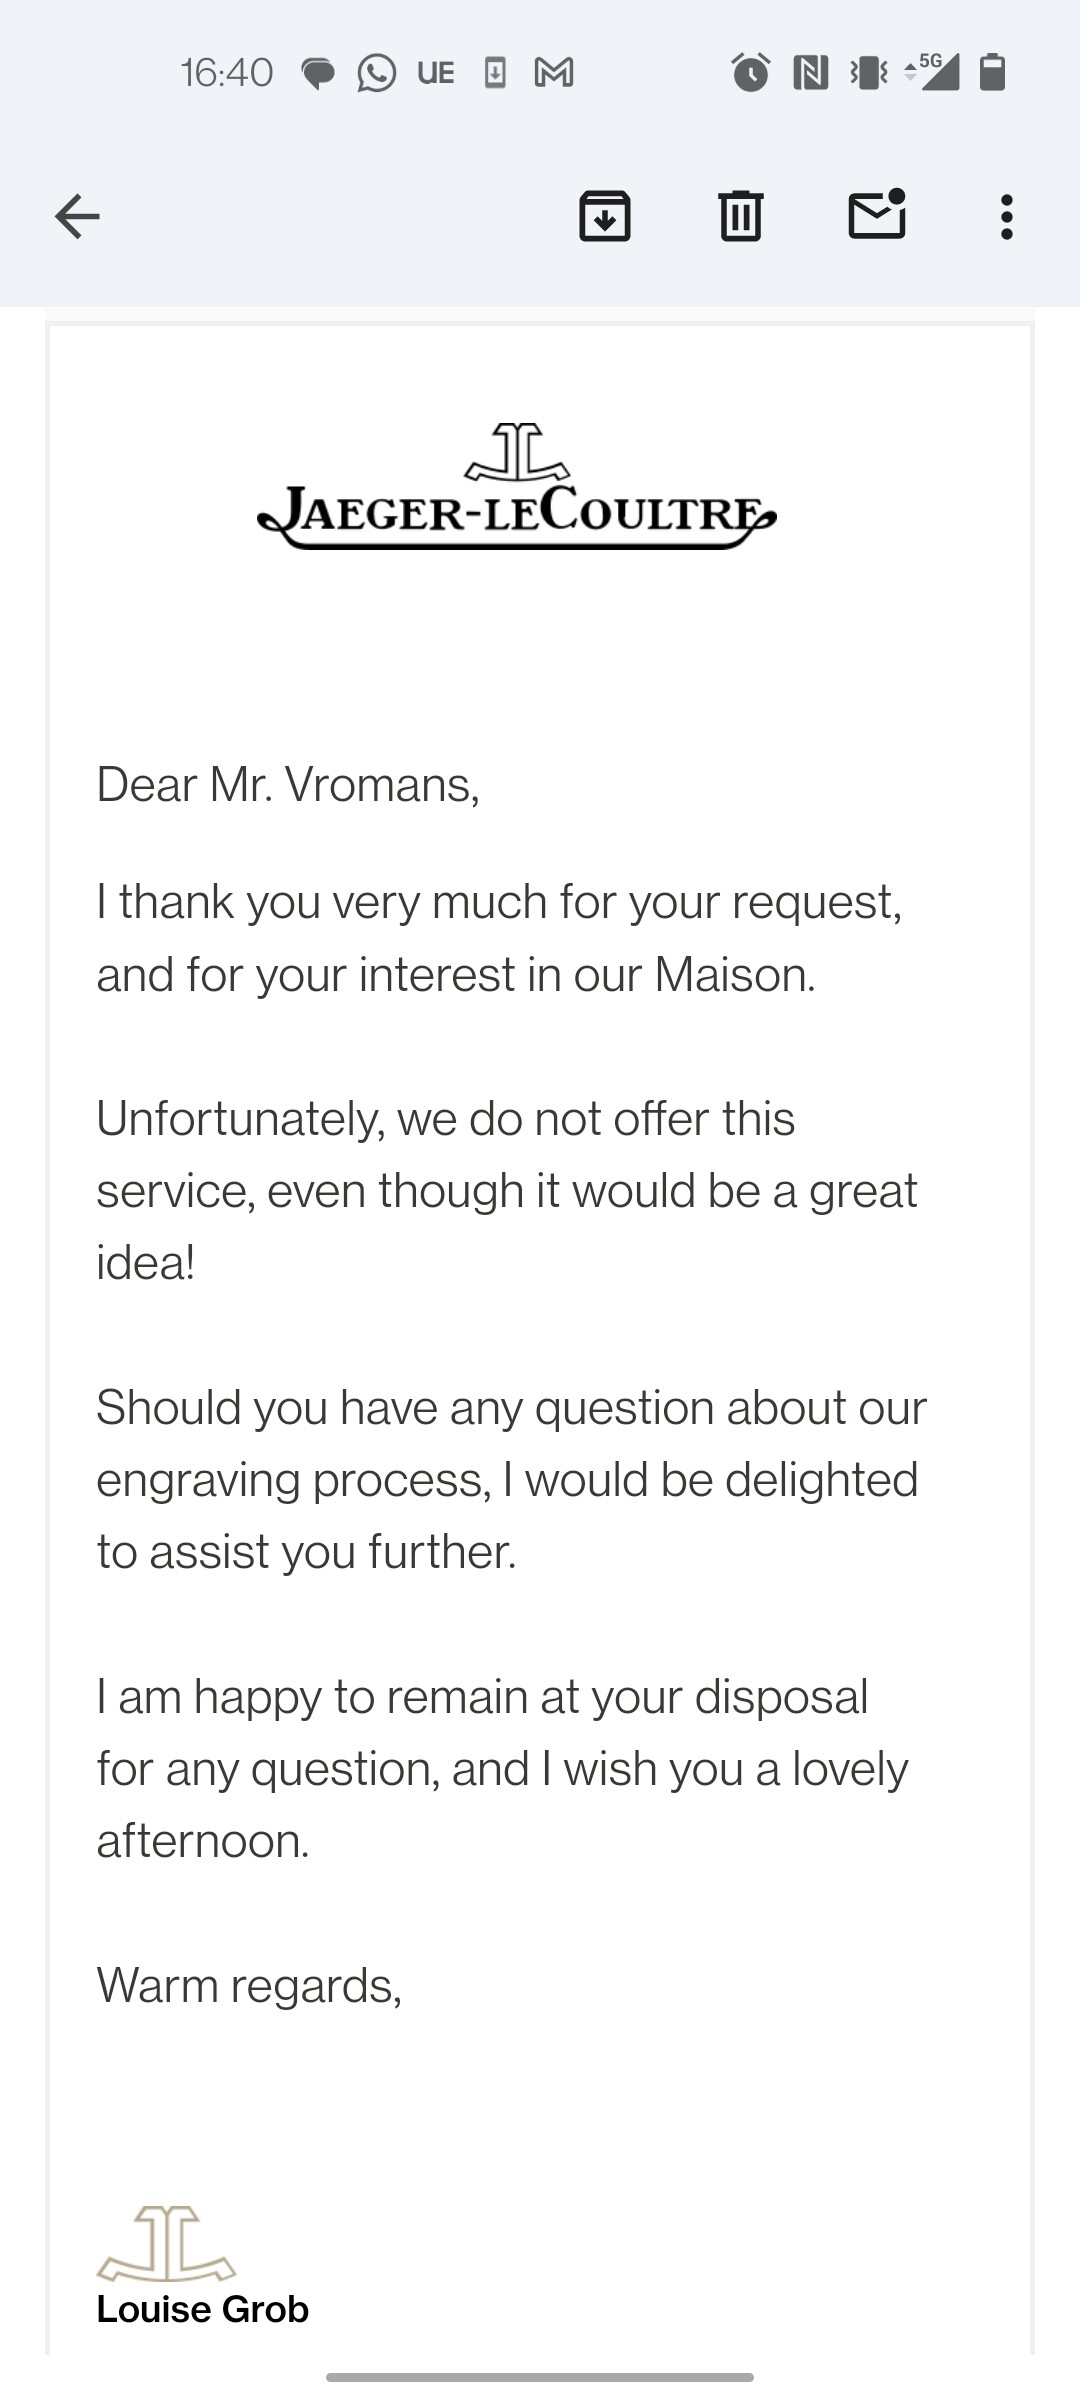Viewport: 1080px width, 2400px height.
Task: Tap the vibrate mode status icon
Action: pyautogui.click(x=868, y=72)
